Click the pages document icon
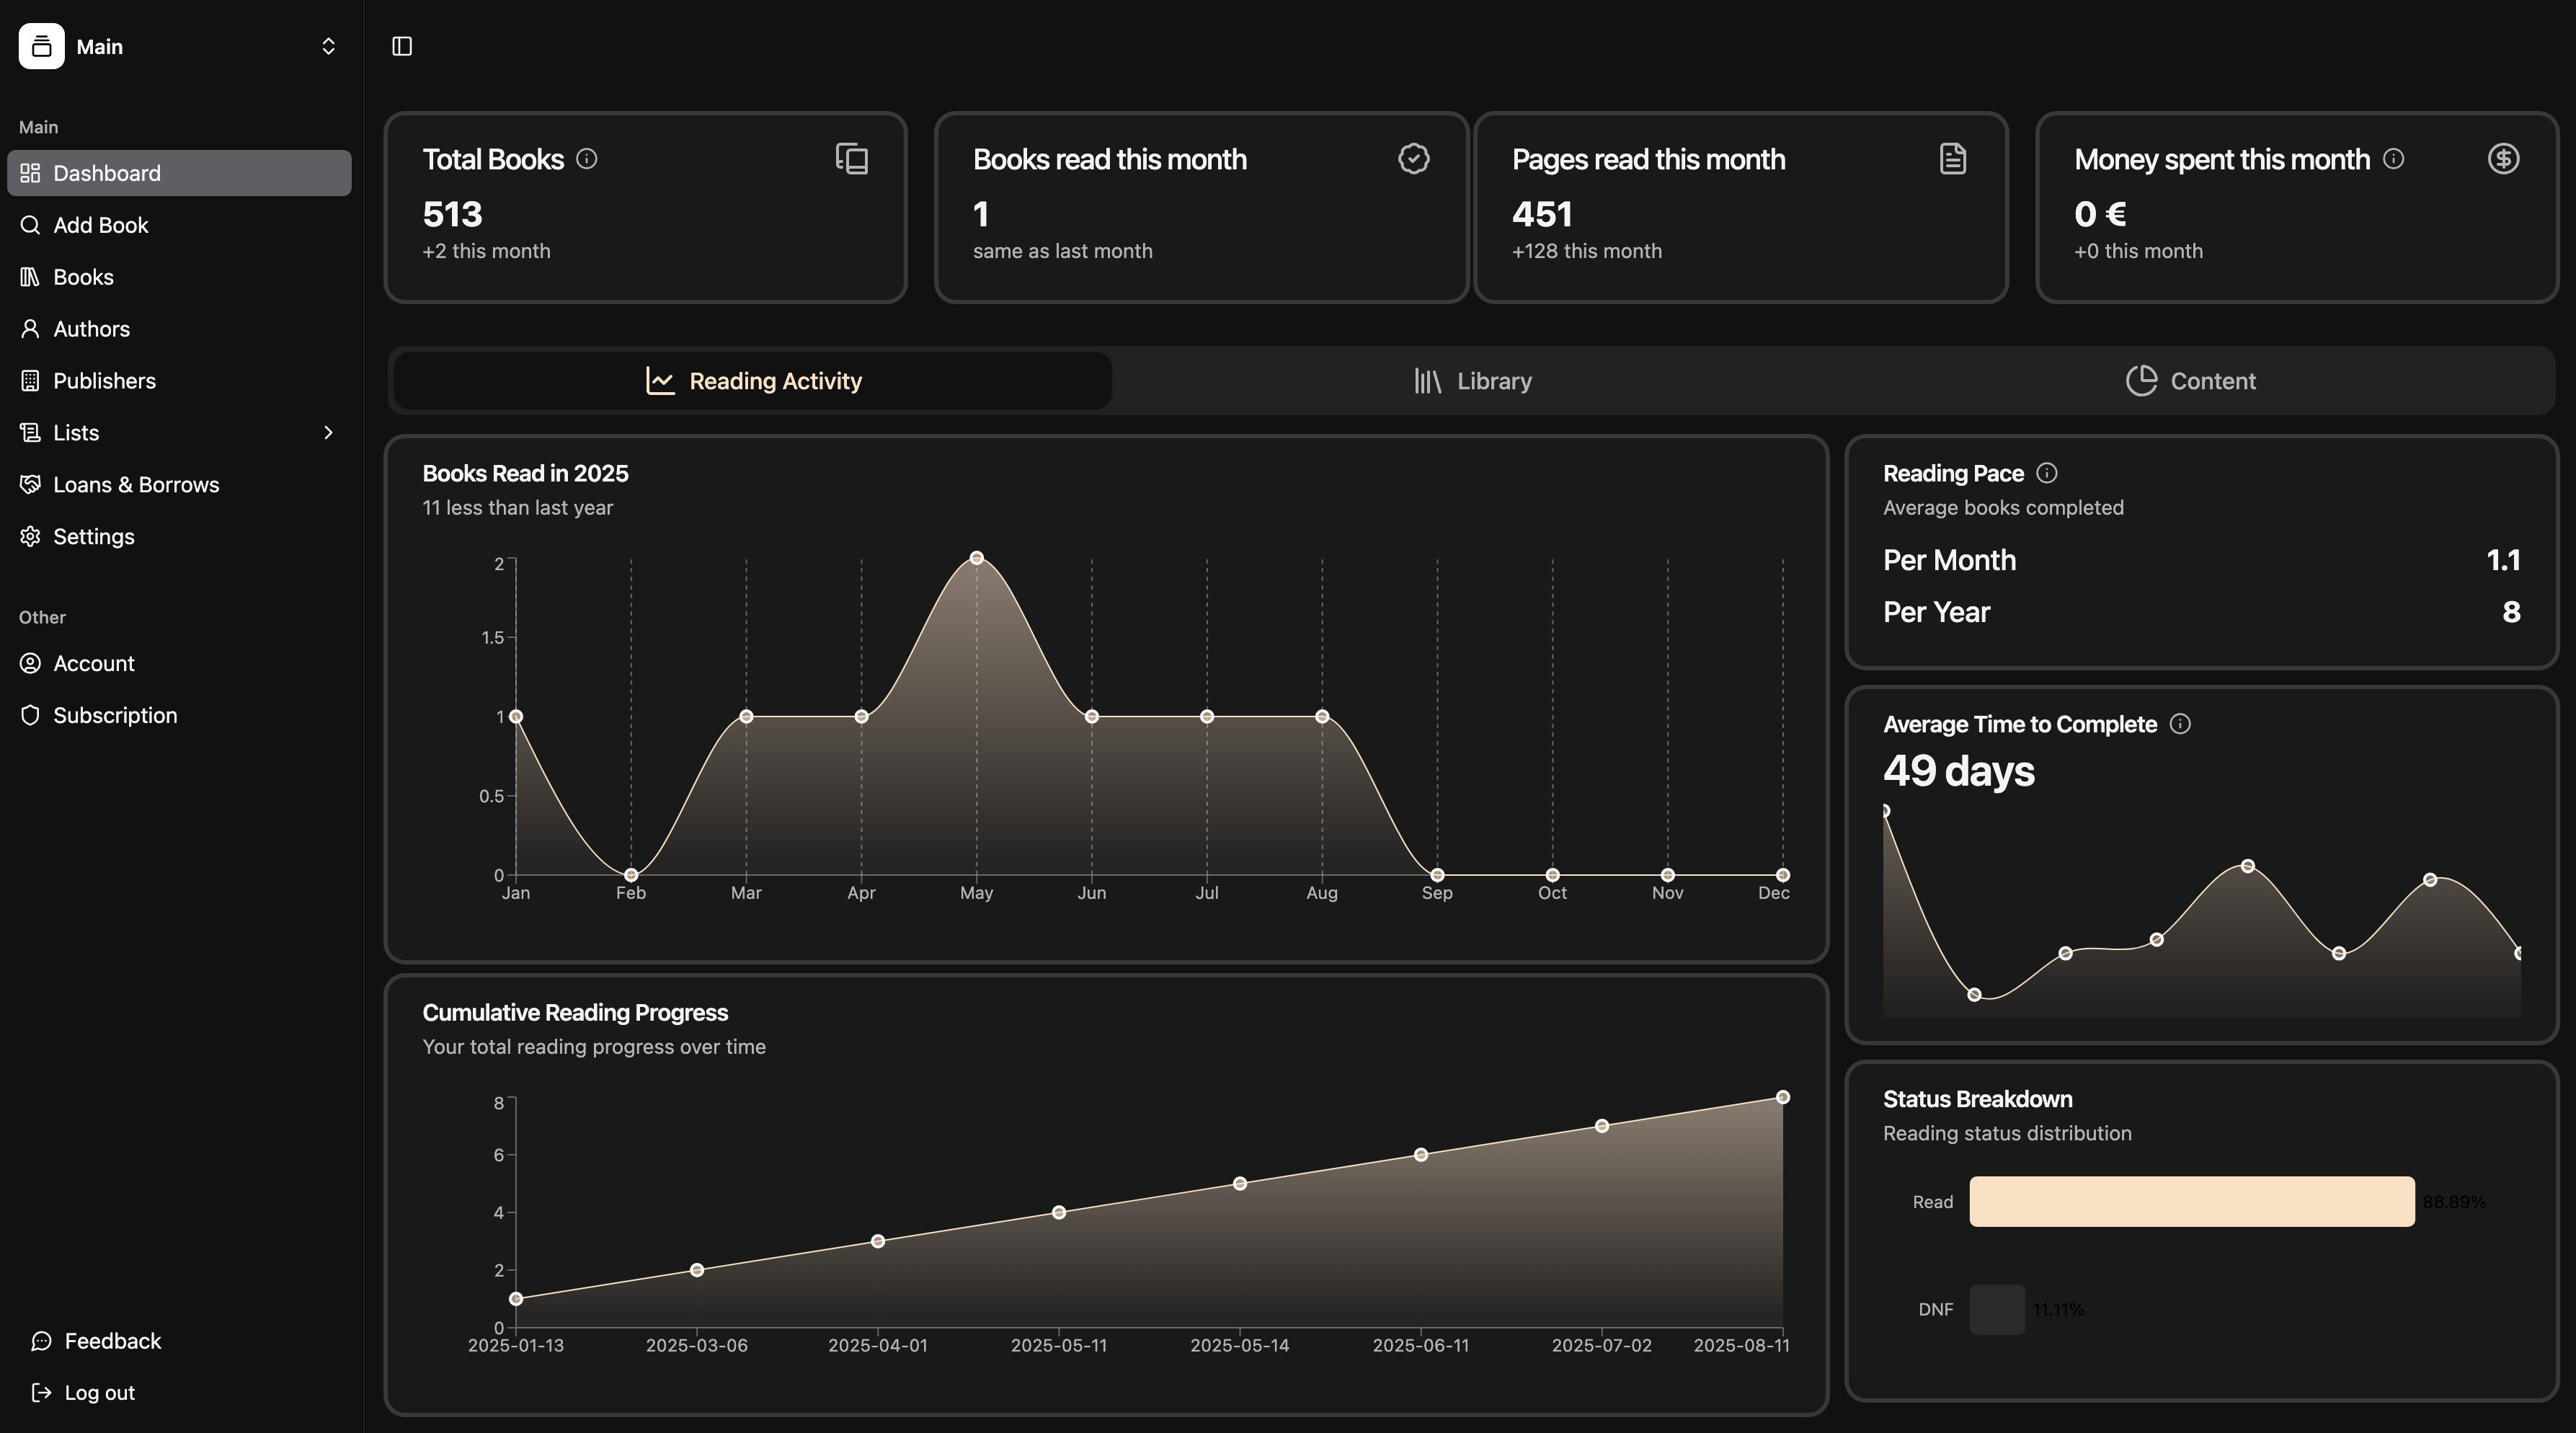The width and height of the screenshot is (2576, 1433). [x=1952, y=159]
